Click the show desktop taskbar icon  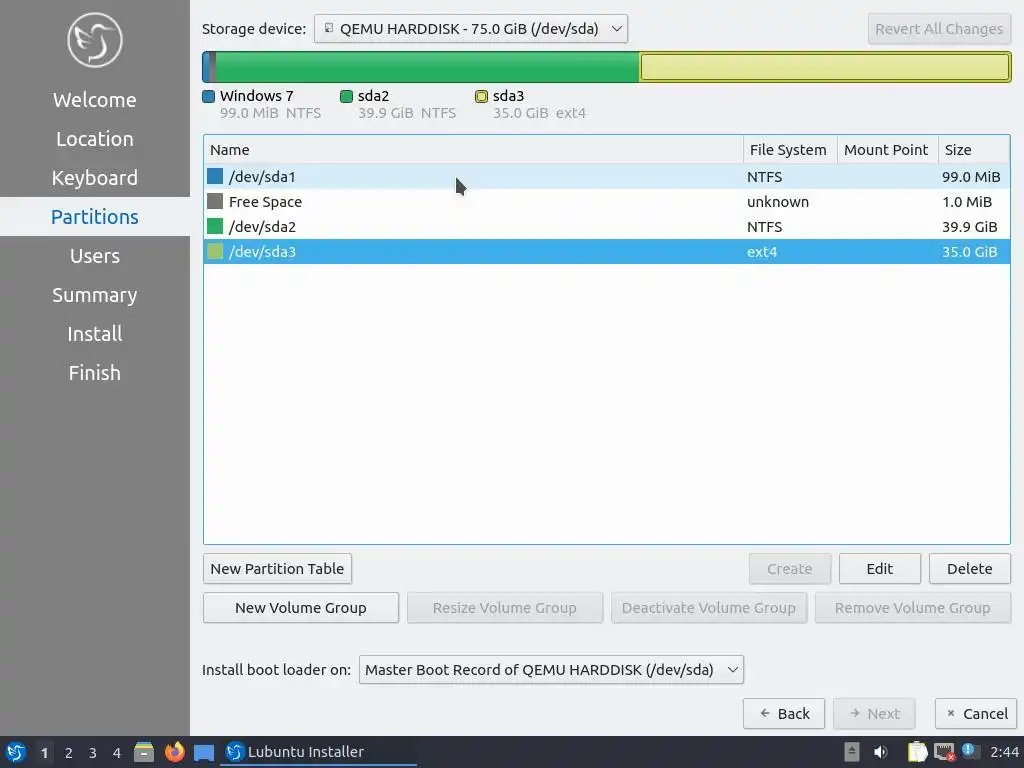point(204,752)
